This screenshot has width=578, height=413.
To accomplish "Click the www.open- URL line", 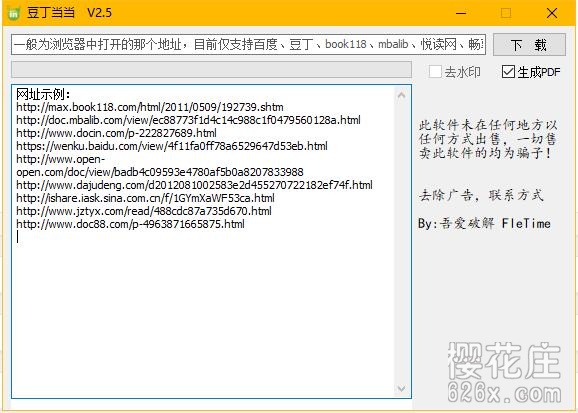I will click(61, 159).
